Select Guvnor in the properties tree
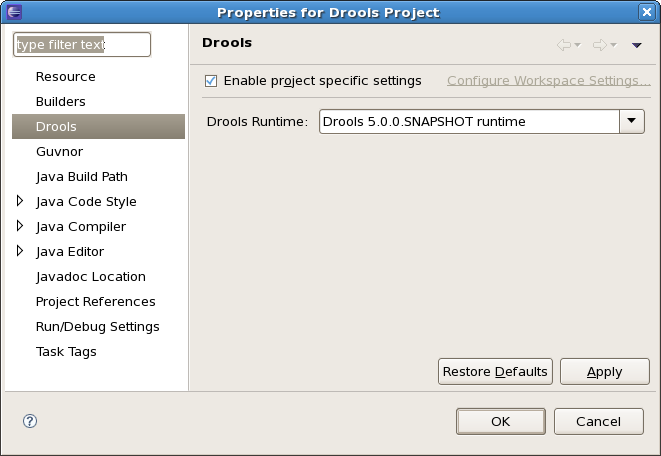Screen dimensions: 661x456 click(x=59, y=152)
